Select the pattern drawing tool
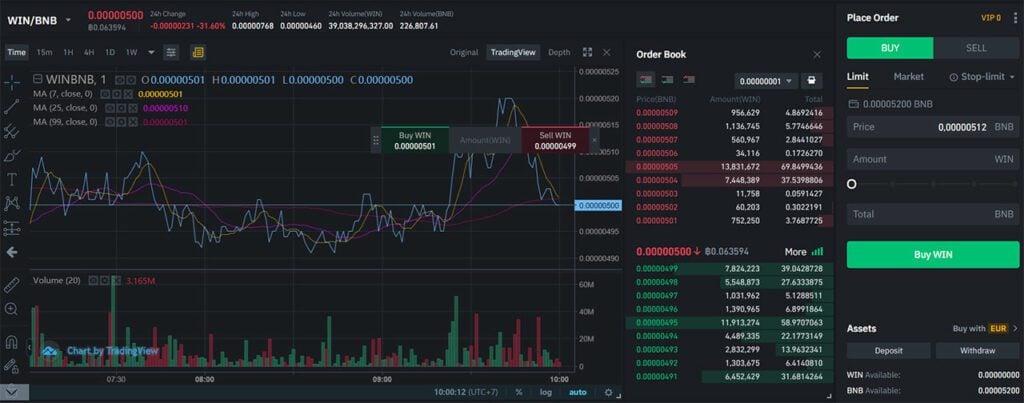 (x=11, y=203)
